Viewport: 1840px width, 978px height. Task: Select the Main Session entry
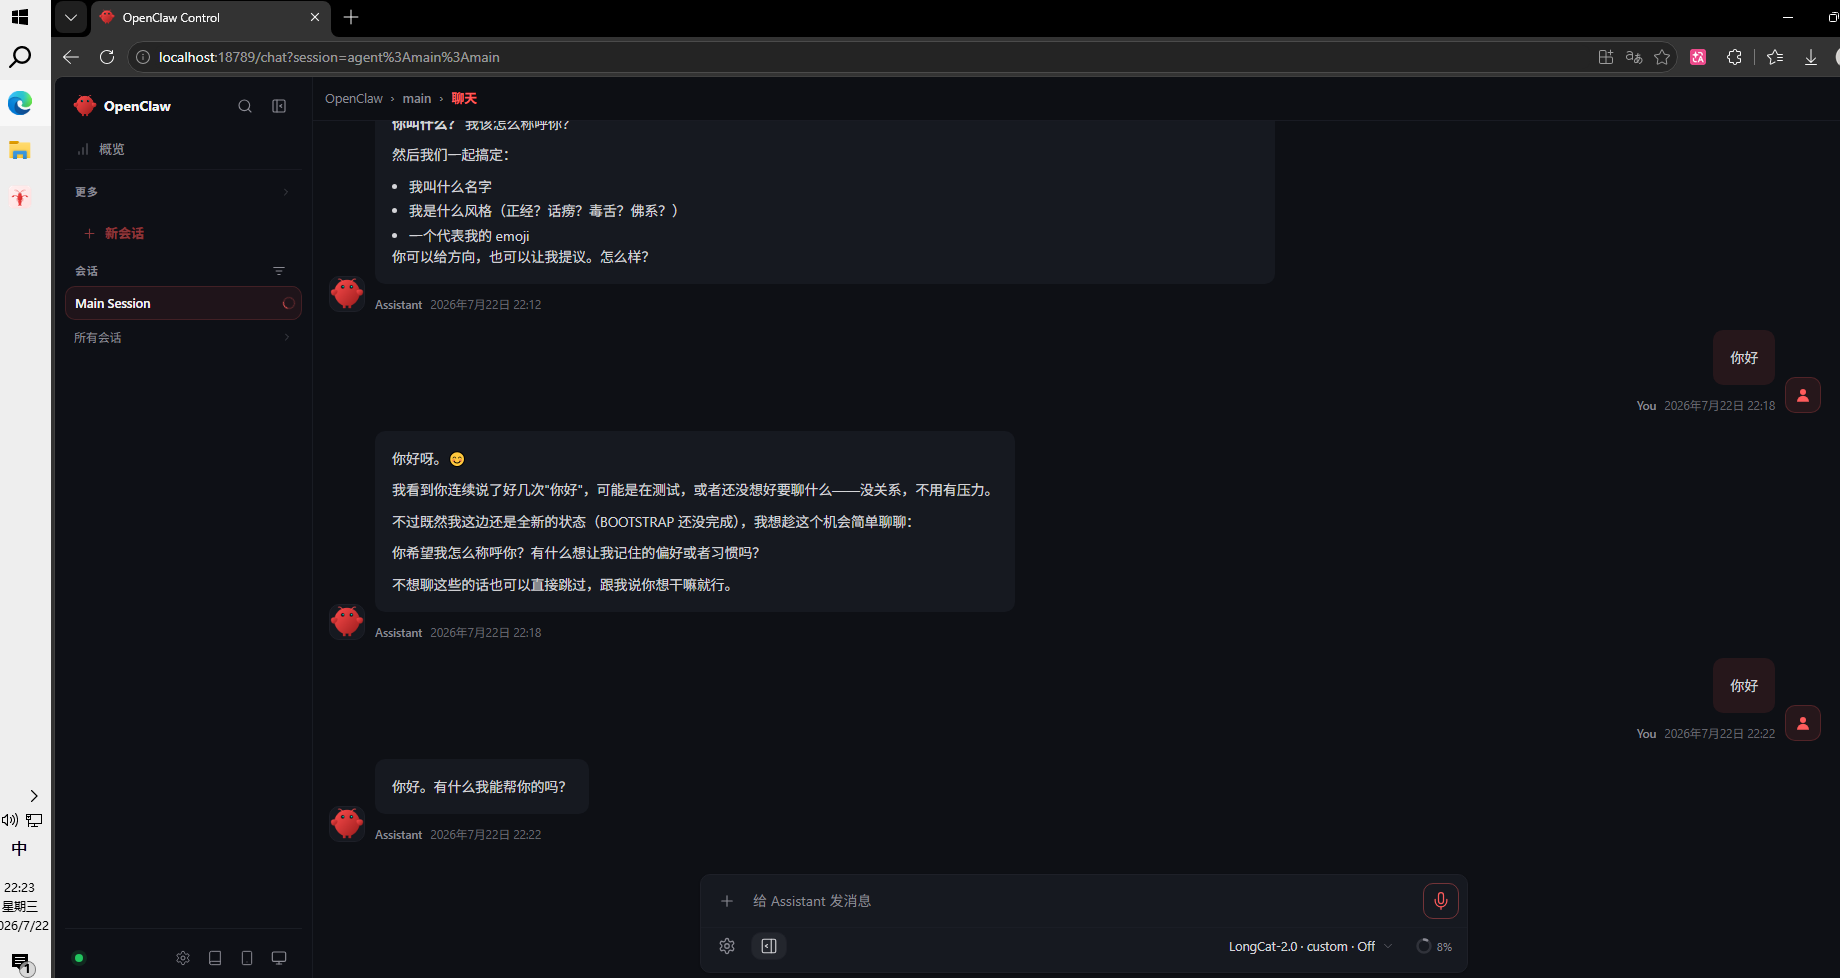pos(182,303)
